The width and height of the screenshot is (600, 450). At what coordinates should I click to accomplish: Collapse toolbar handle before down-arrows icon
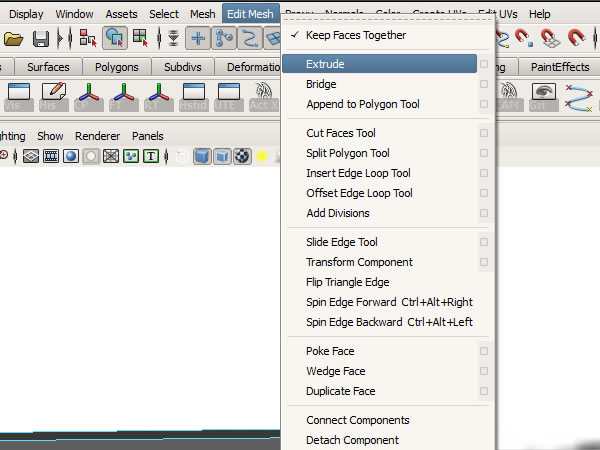click(159, 38)
